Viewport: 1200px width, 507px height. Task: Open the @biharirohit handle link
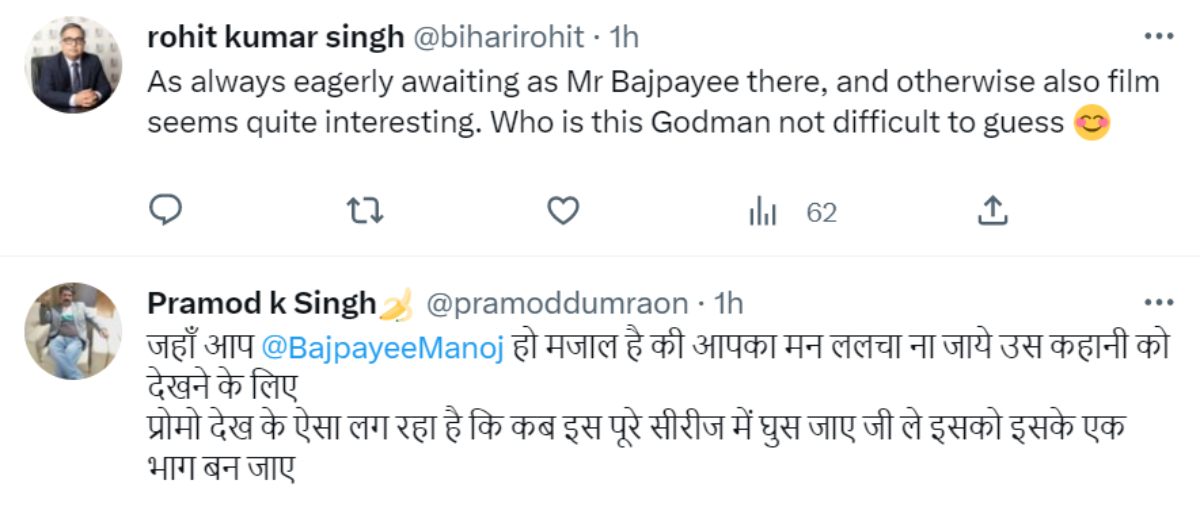[x=497, y=37]
